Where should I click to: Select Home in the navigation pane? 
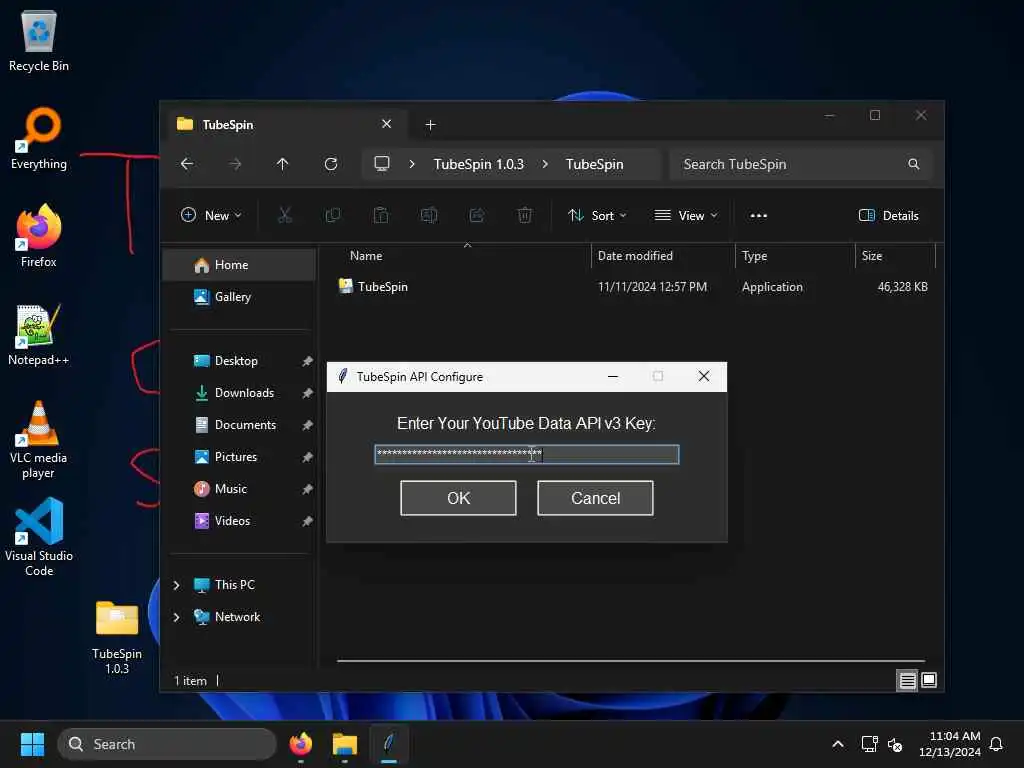coord(240,264)
